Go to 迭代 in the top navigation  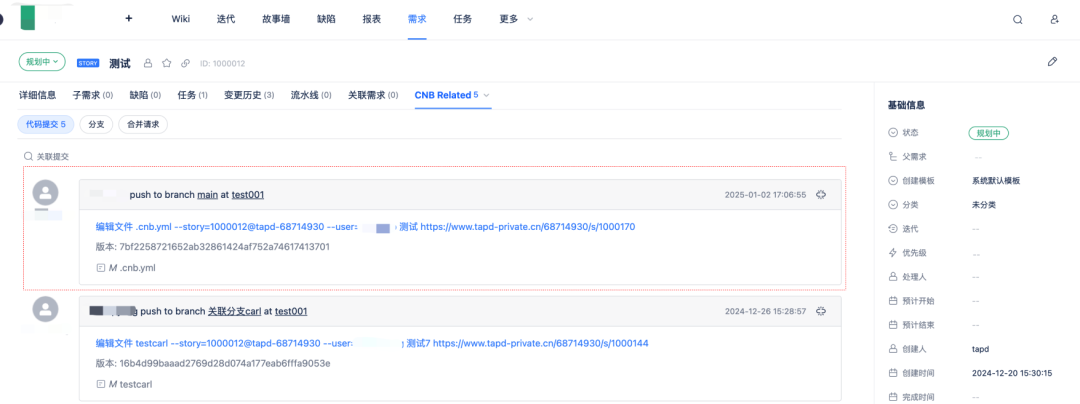(226, 19)
